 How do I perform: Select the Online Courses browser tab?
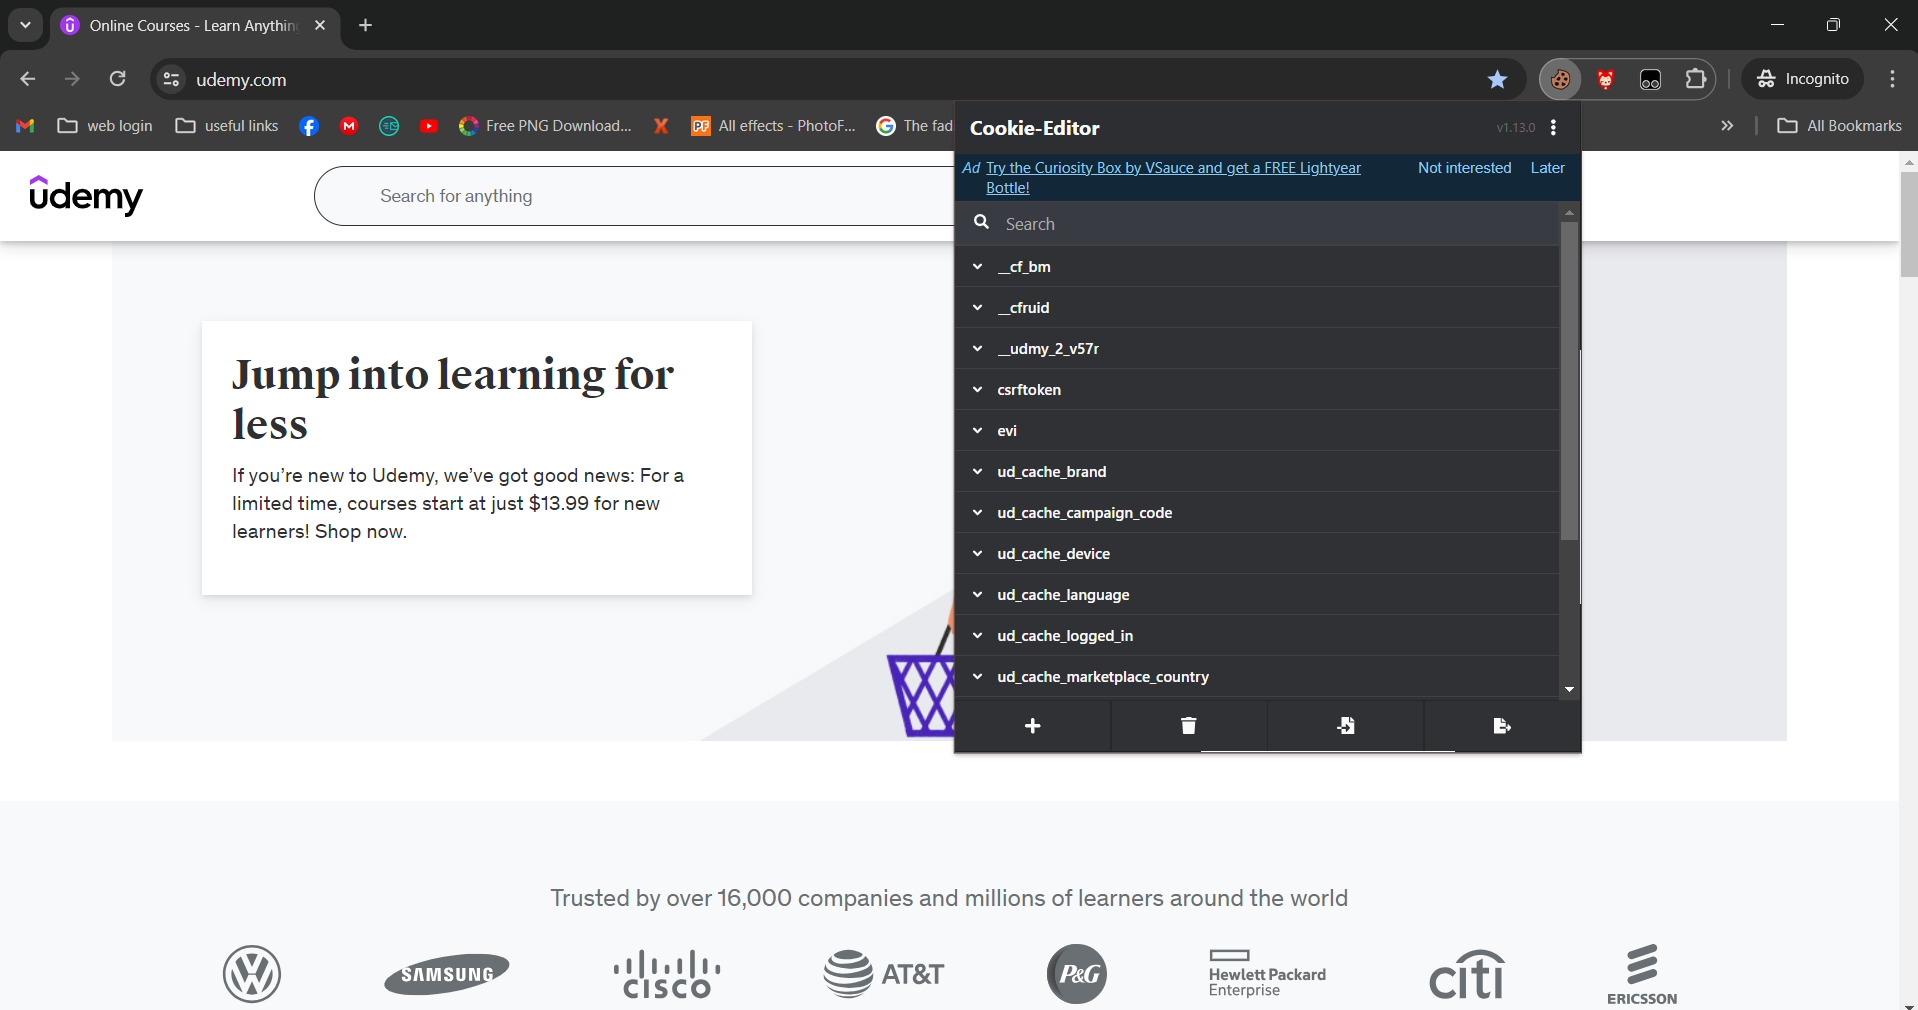[x=194, y=25]
